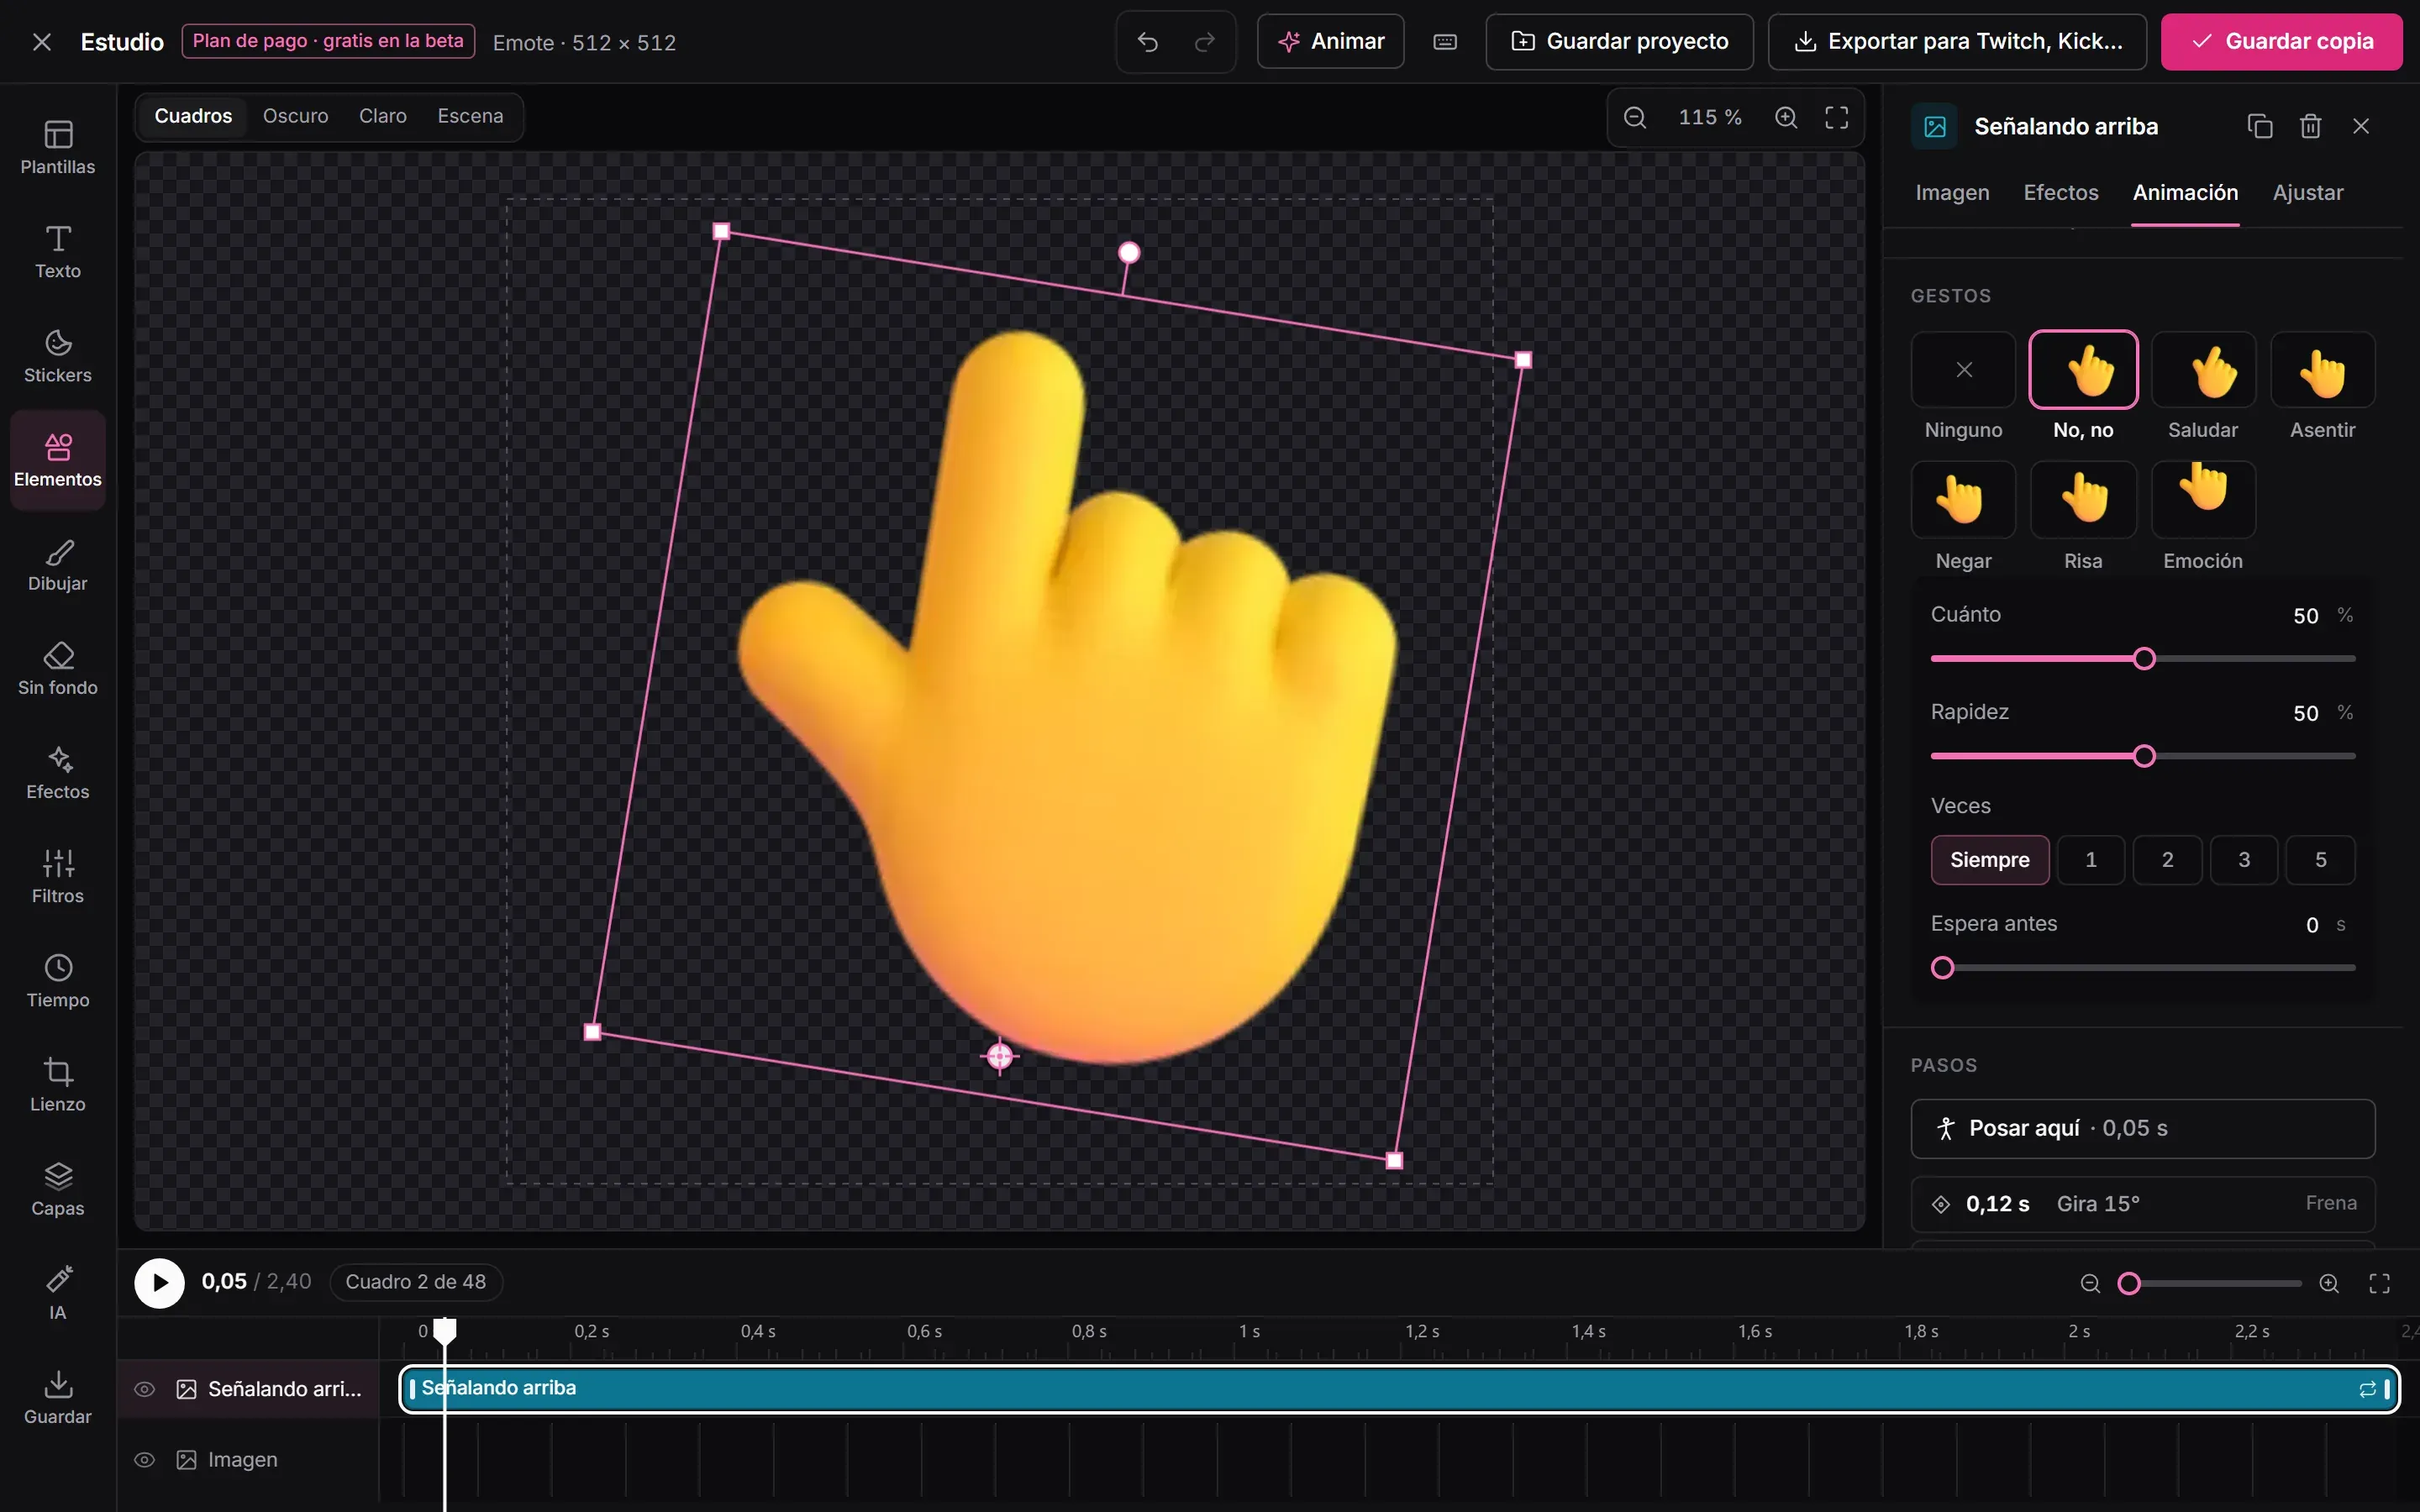
Task: Open the 0,12 s Gira 15° step
Action: pos(2142,1204)
